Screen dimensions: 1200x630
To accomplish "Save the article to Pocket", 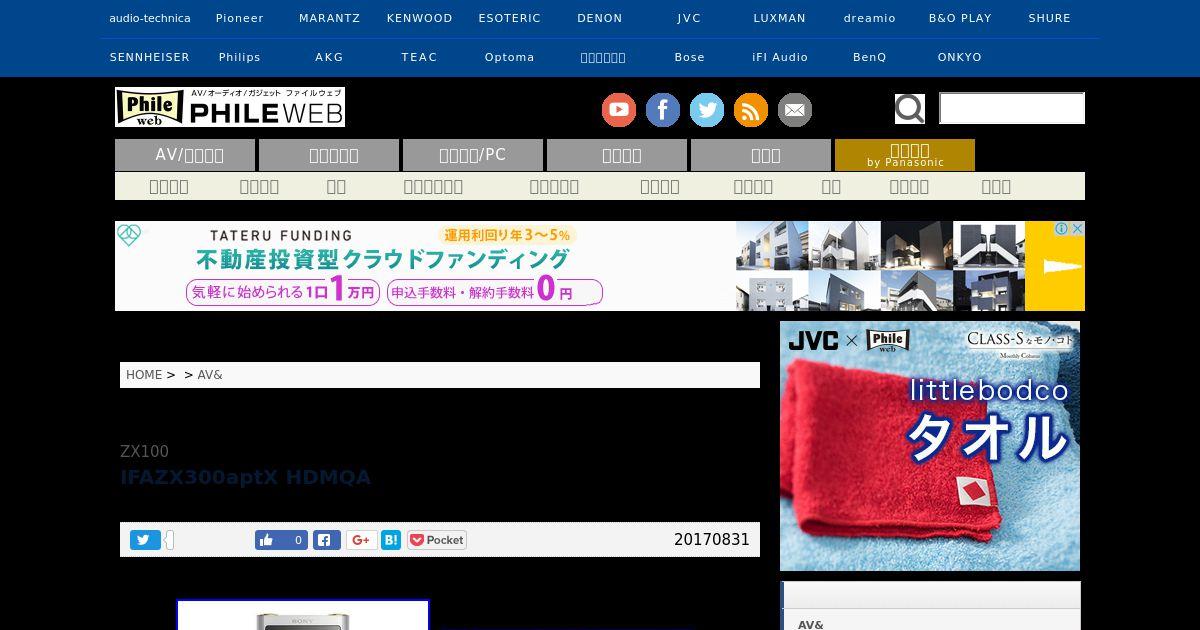I will tap(437, 540).
